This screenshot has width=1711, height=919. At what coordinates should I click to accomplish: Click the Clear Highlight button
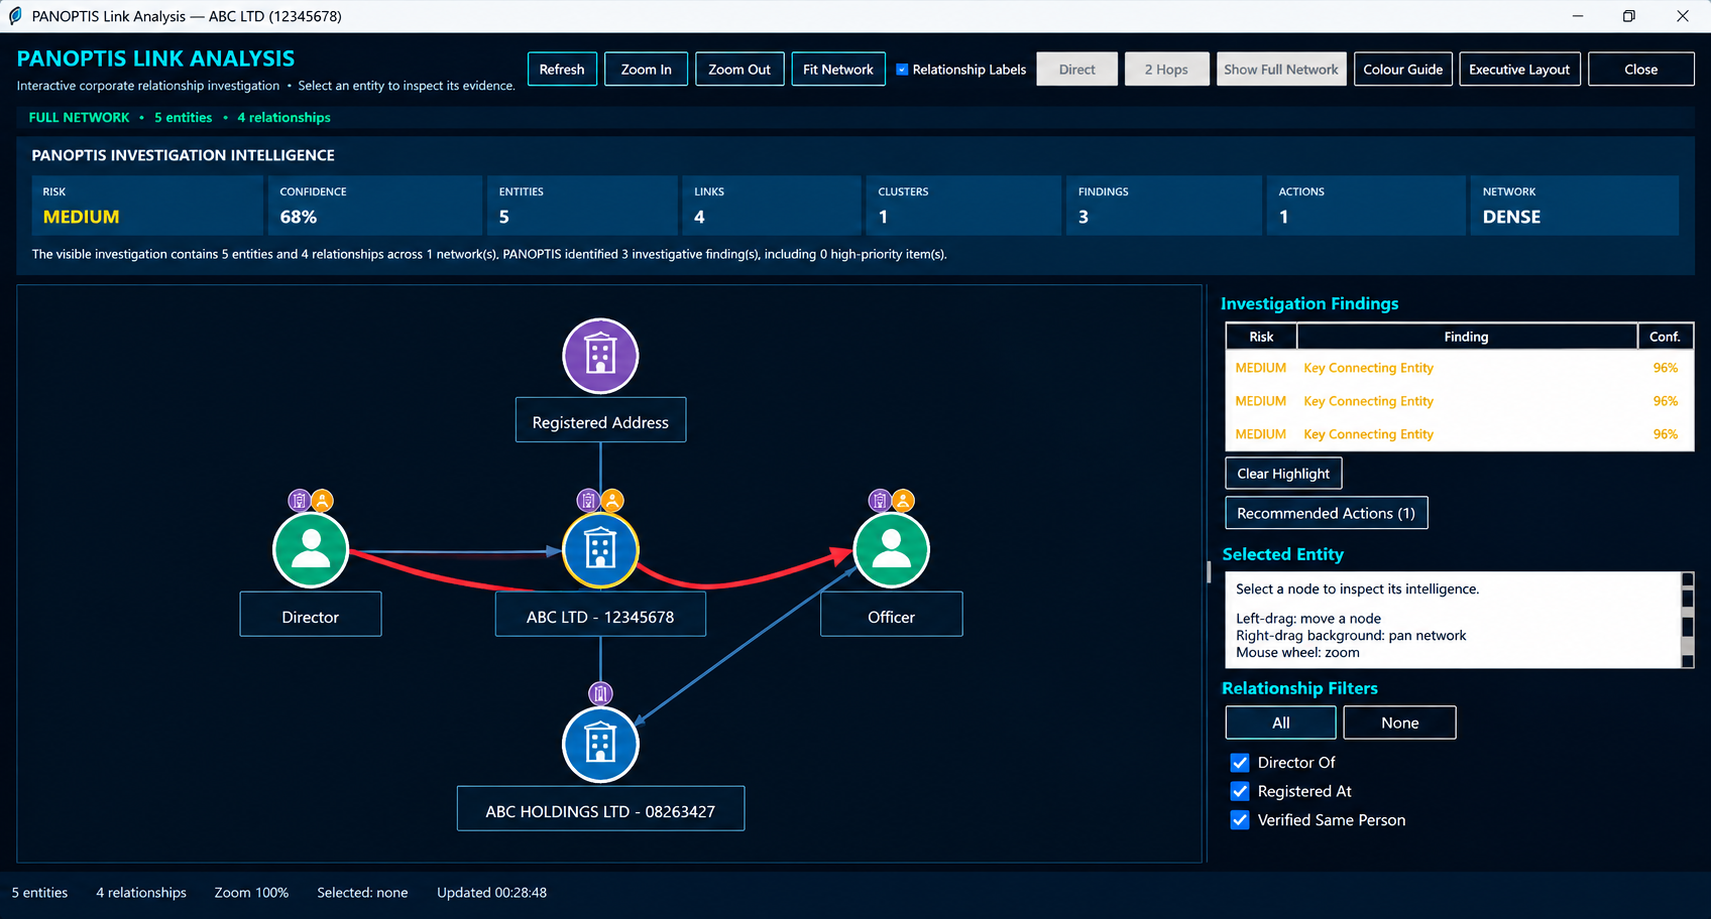[x=1283, y=473]
